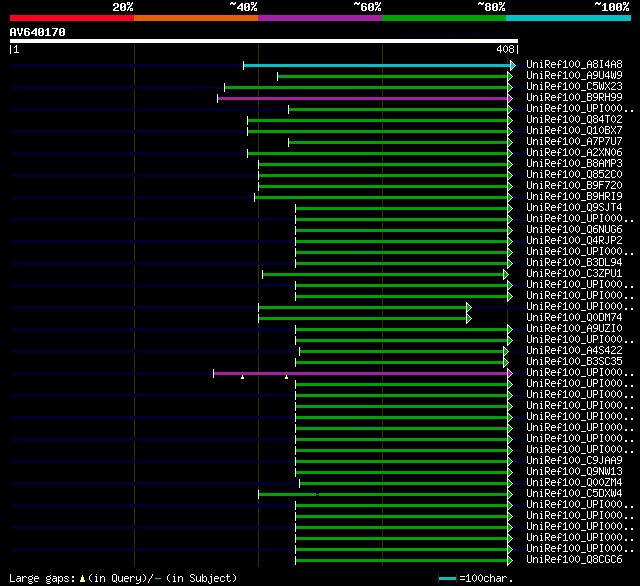Click the purple arrowhead ending the B9RH99 bar
Image resolution: width=640 pixels, height=586 pixels.
pyautogui.click(x=510, y=98)
